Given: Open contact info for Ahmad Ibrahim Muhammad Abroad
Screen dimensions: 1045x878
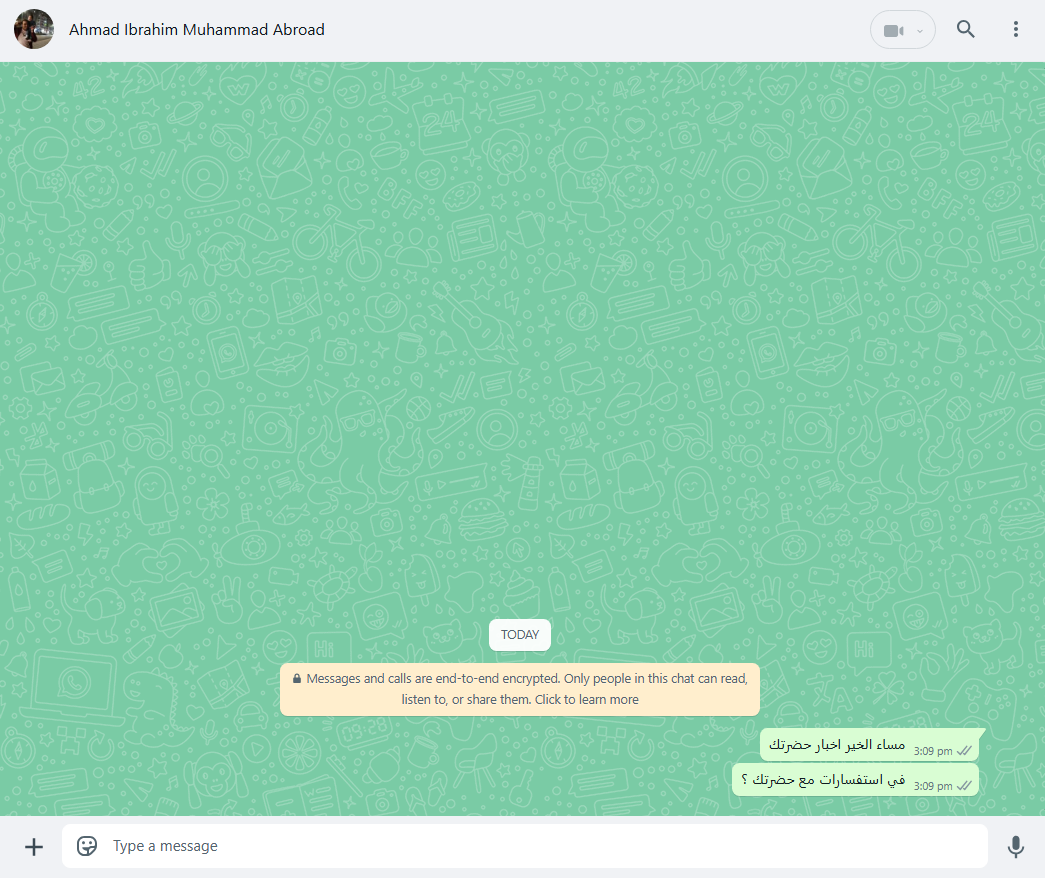Looking at the screenshot, I should [197, 30].
